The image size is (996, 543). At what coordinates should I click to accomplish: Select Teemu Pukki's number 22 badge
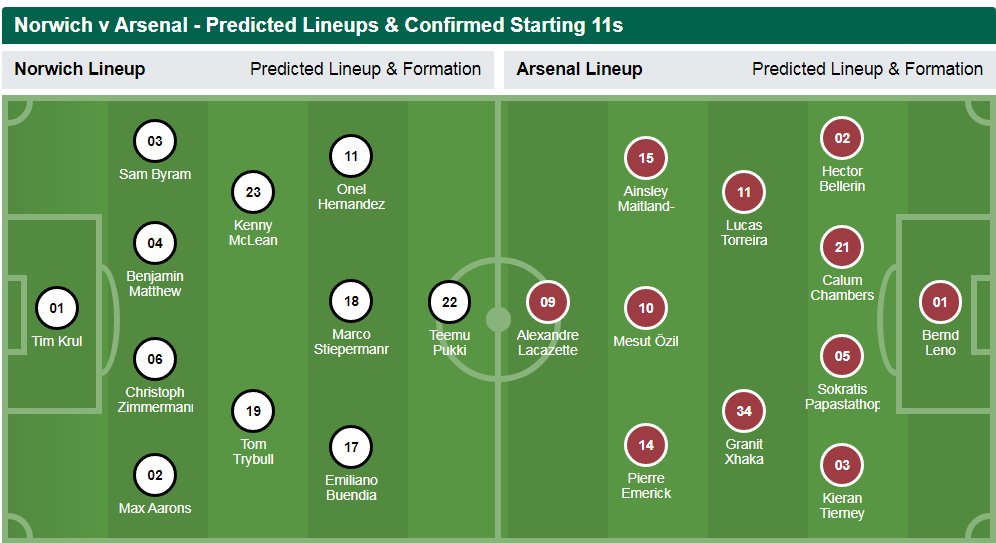[450, 302]
